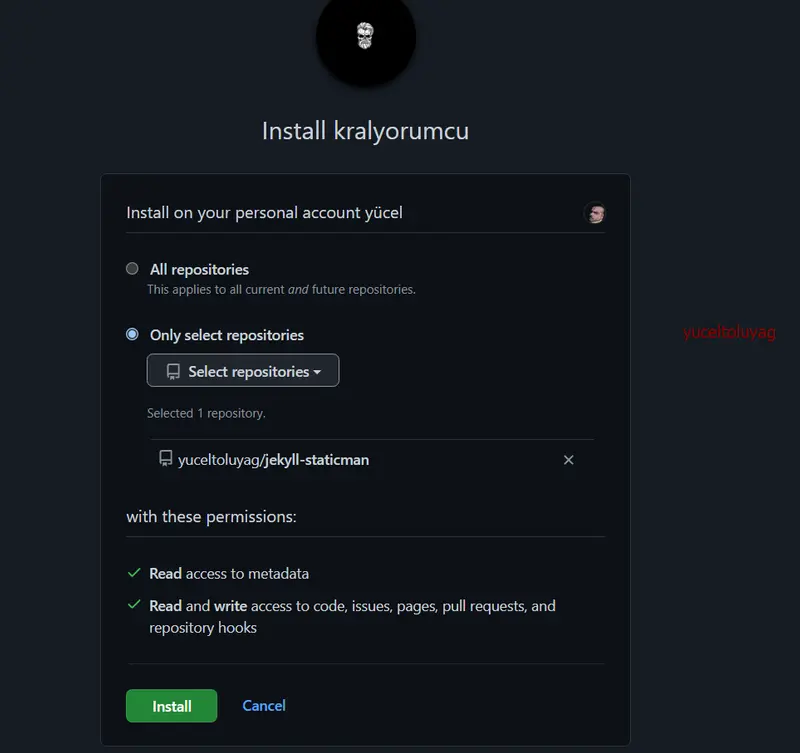Remove jekyll-staticman from selected repositories
Viewport: 800px width, 753px height.
coord(568,460)
